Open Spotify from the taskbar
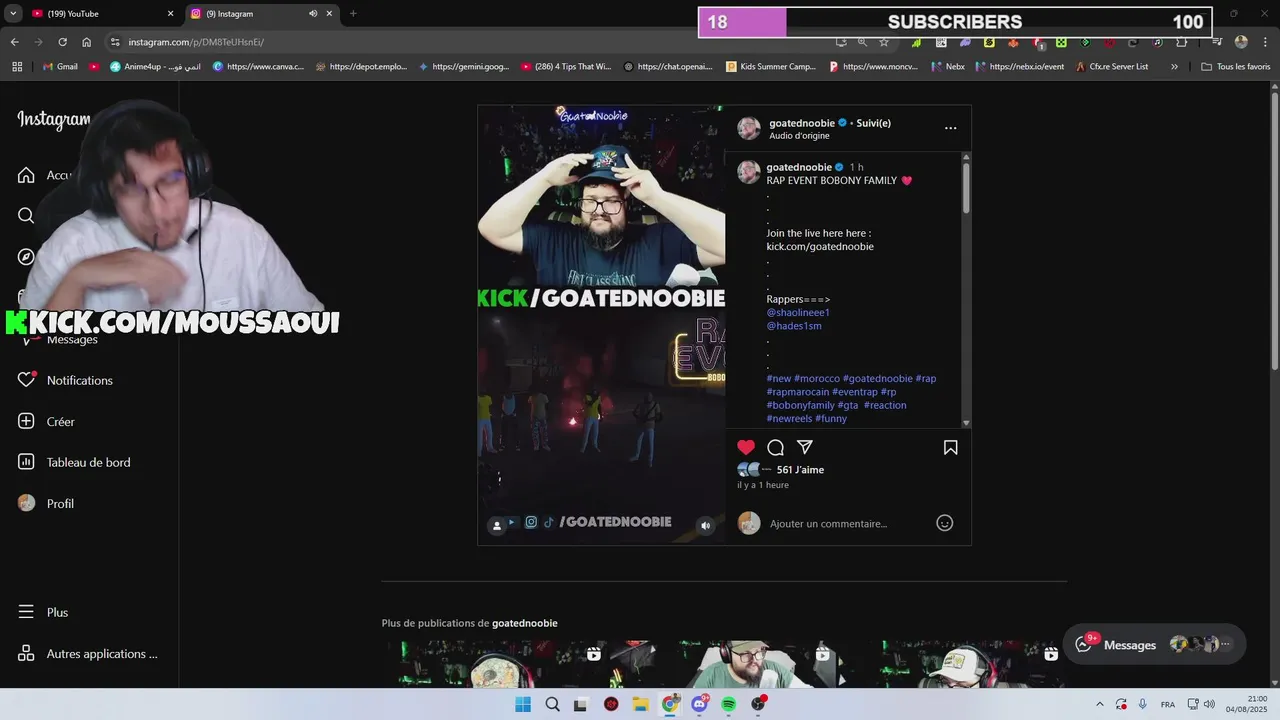The height and width of the screenshot is (720, 1280). (x=728, y=704)
